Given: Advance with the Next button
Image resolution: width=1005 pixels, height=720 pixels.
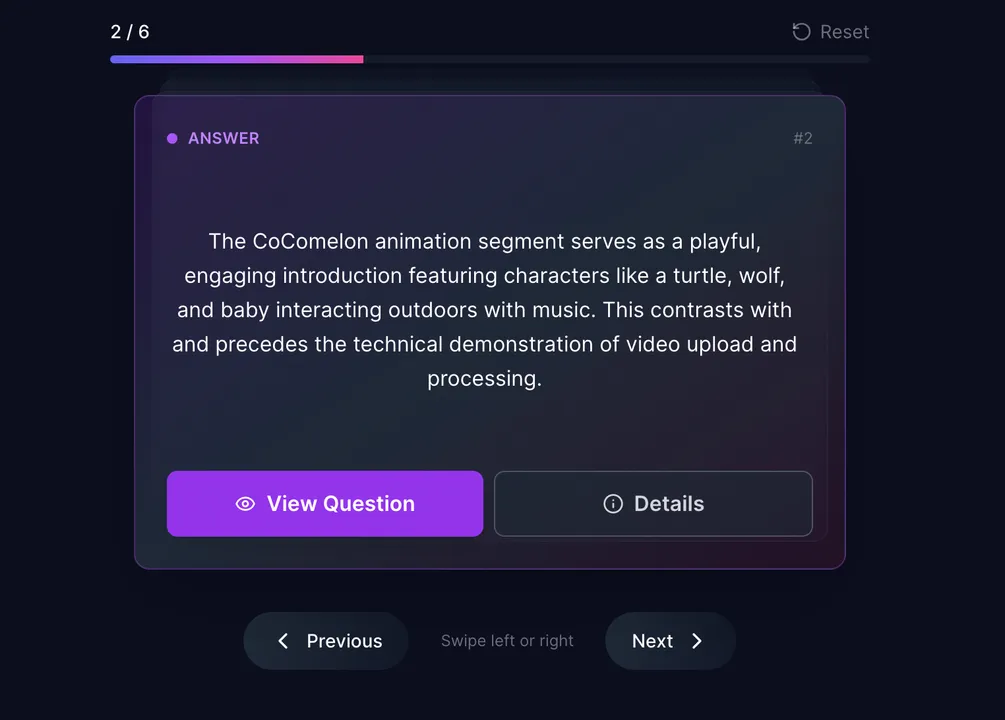Looking at the screenshot, I should [x=670, y=641].
